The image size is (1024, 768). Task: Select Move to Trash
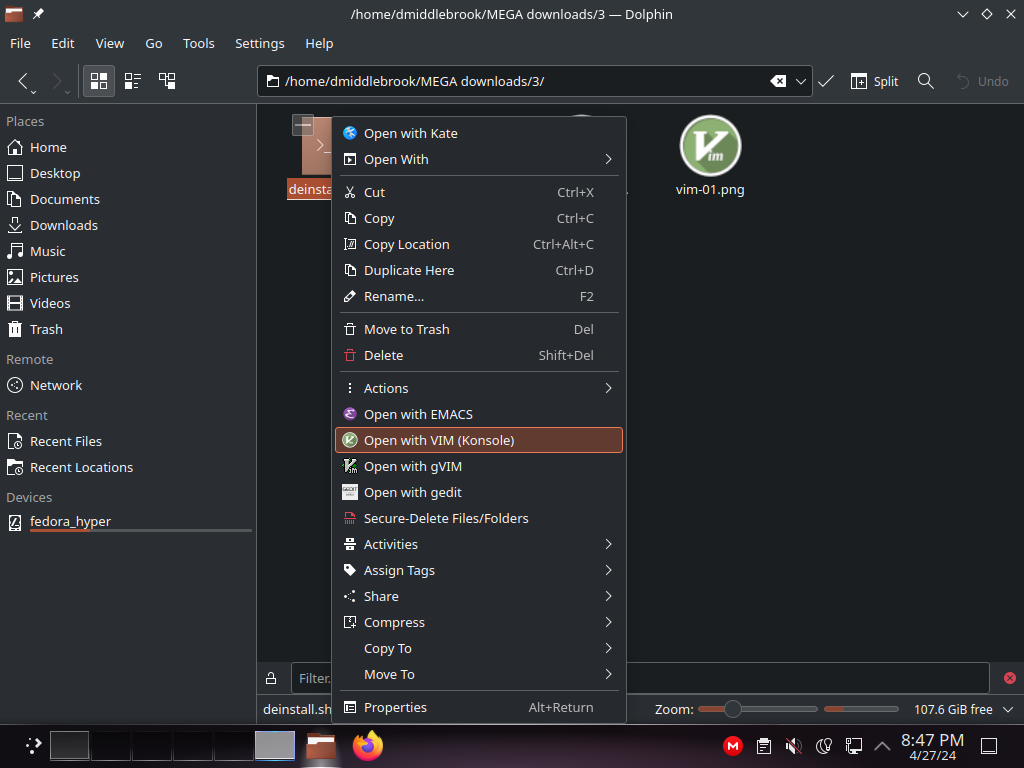click(479, 329)
